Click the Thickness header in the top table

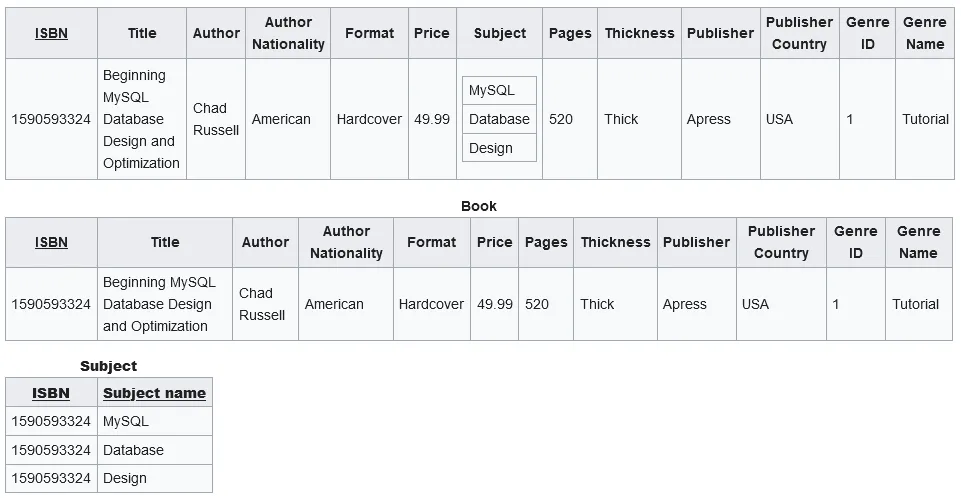coord(639,33)
